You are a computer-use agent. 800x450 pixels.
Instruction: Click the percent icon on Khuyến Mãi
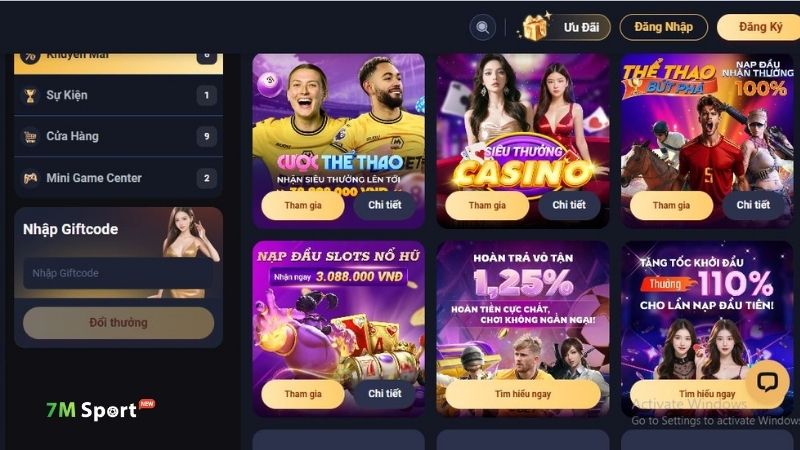click(30, 57)
